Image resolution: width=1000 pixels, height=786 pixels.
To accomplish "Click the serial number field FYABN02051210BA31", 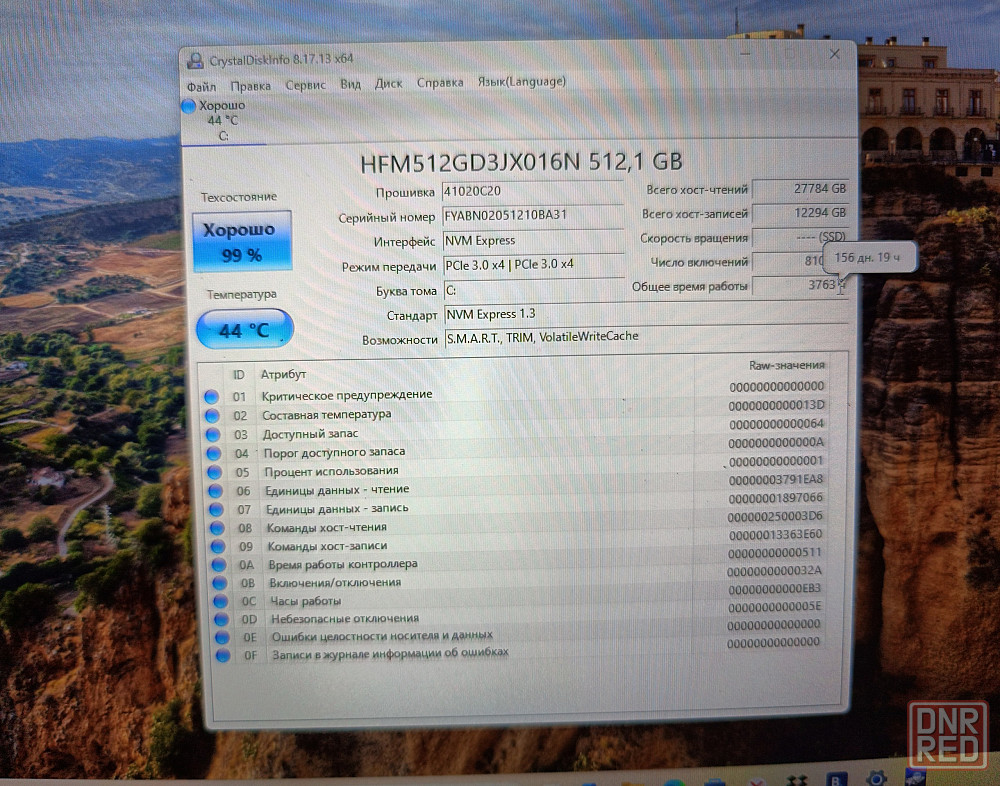I will 518,216.
